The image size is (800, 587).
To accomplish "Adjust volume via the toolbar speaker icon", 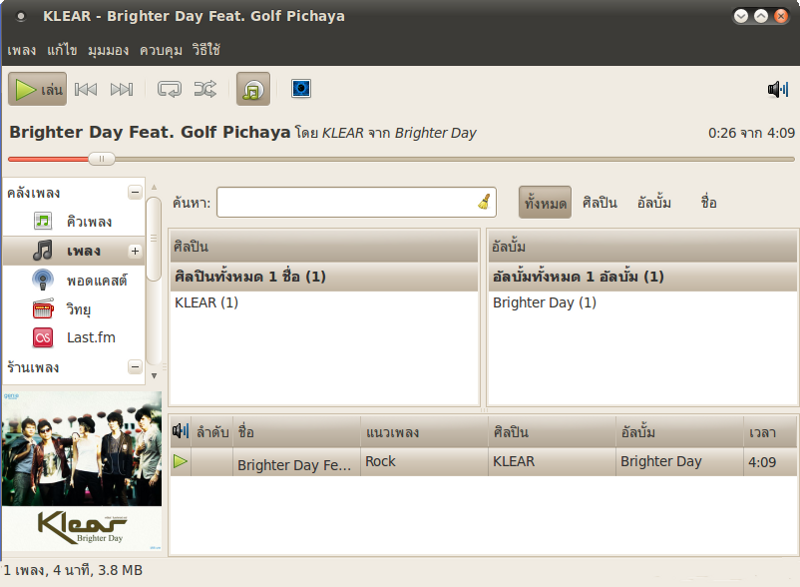I will click(x=778, y=90).
